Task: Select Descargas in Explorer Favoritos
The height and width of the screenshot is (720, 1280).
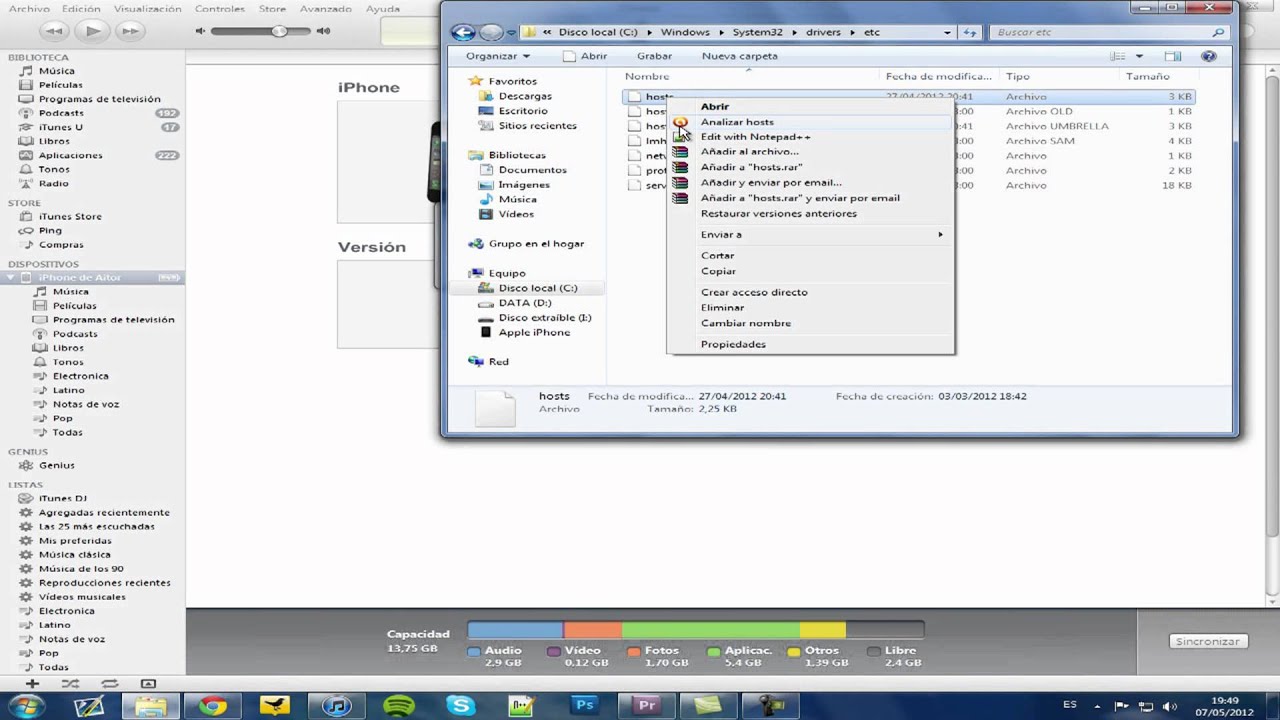Action: (x=525, y=96)
